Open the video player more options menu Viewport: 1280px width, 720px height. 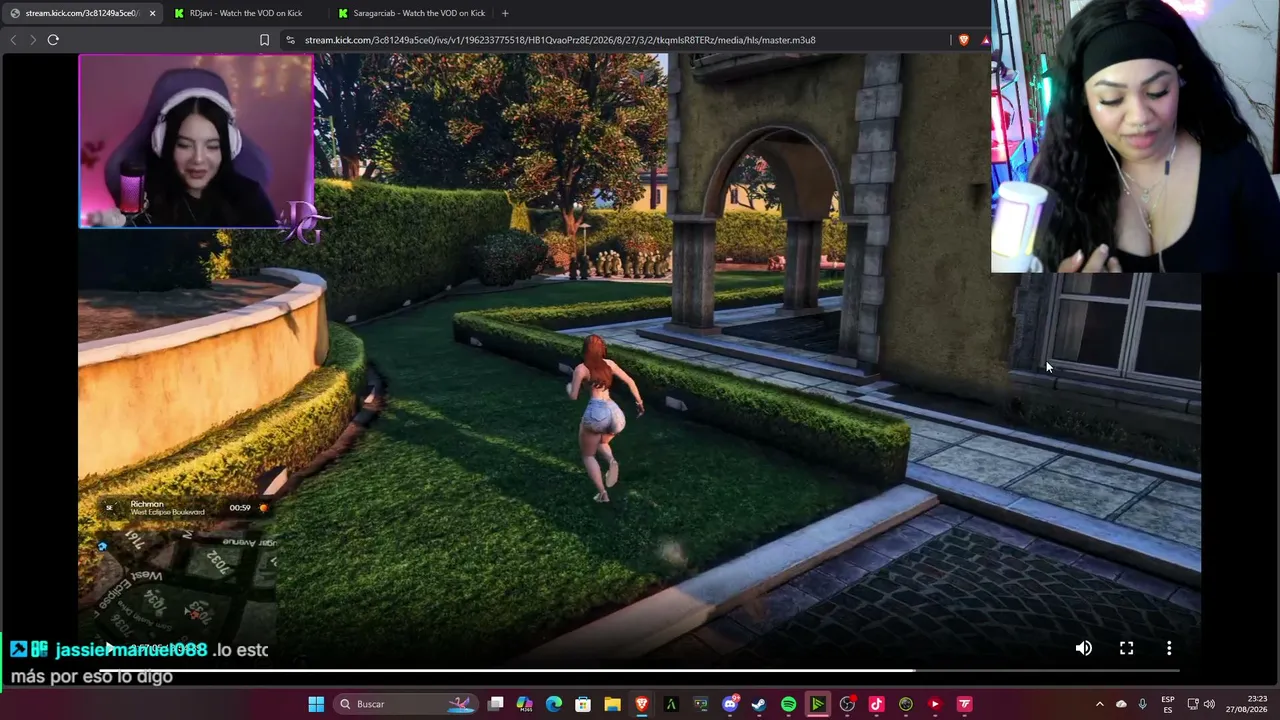1169,648
